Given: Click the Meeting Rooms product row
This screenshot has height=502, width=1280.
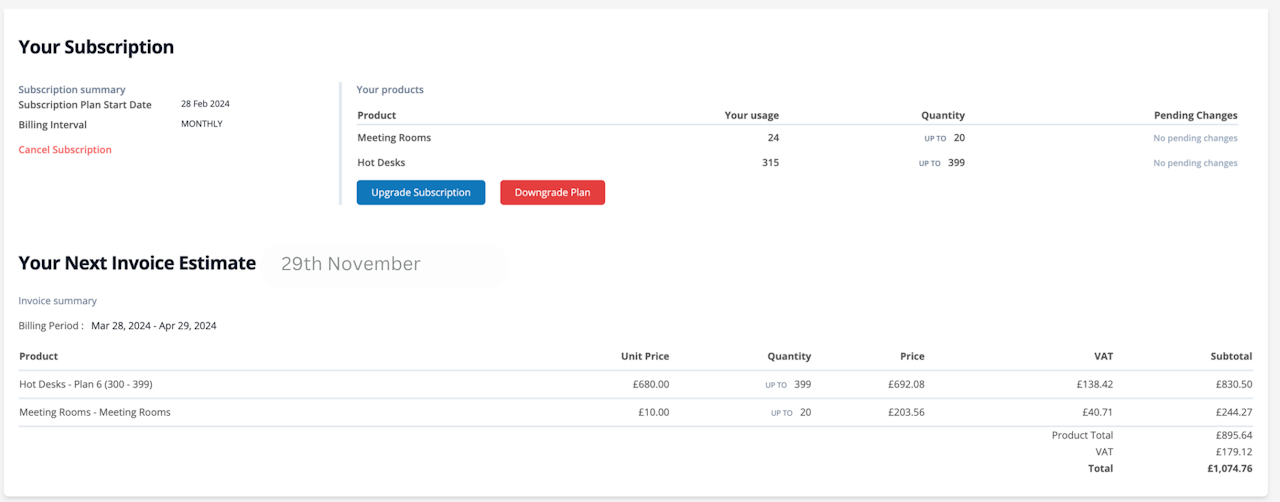Looking at the screenshot, I should 394,138.
